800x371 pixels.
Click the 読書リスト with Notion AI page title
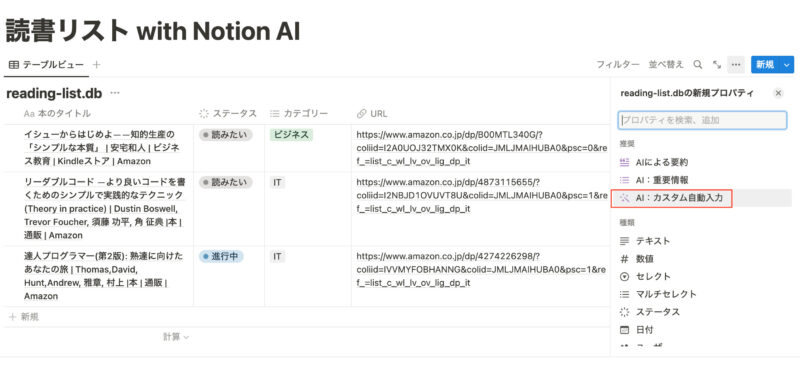pos(152,31)
